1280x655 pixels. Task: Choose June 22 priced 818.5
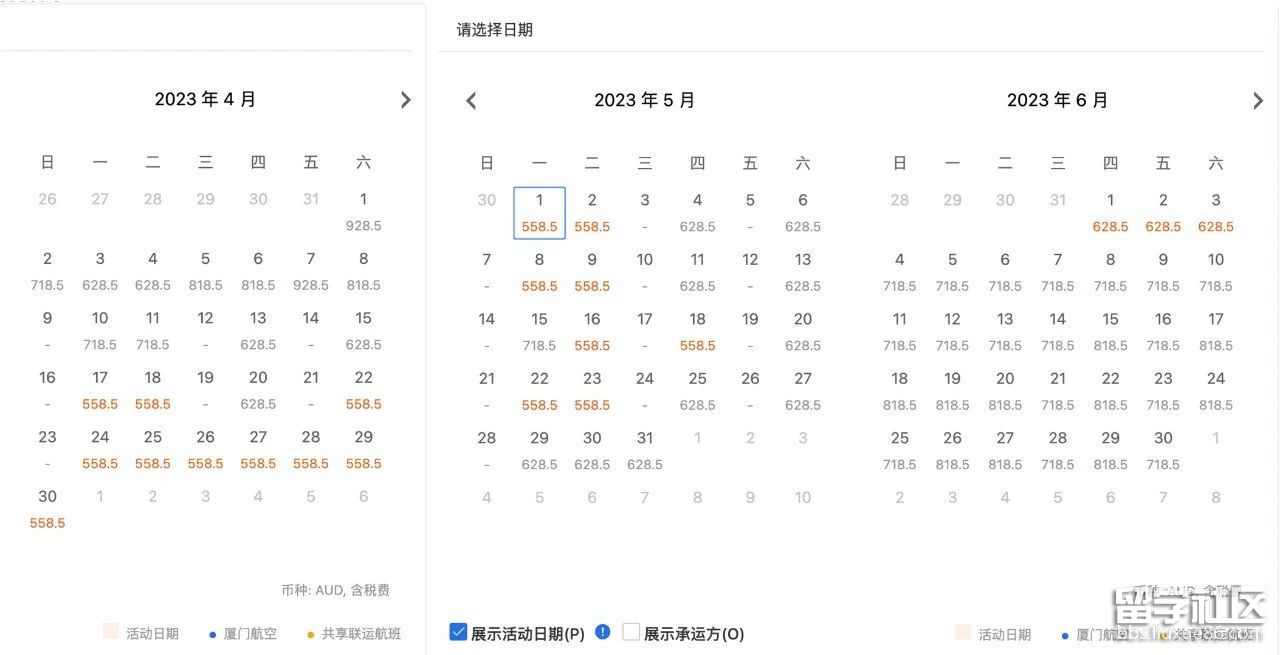(1110, 391)
